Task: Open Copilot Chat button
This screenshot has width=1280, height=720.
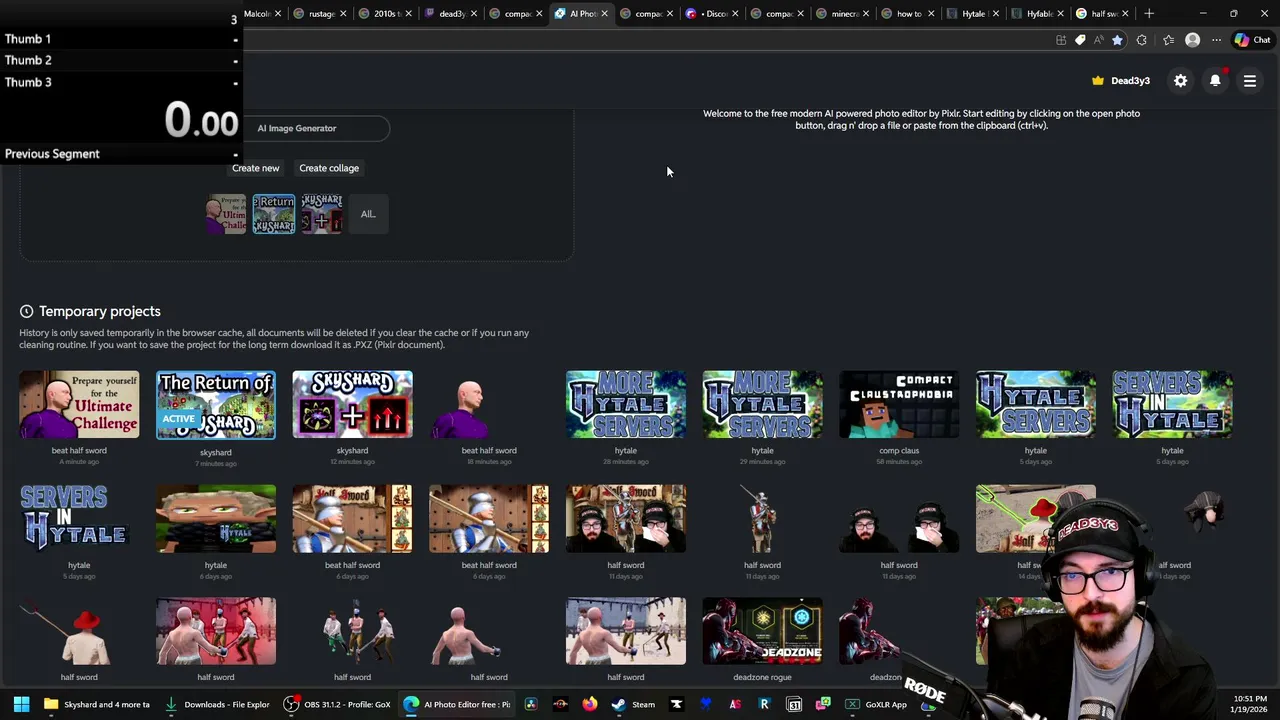Action: [1252, 40]
